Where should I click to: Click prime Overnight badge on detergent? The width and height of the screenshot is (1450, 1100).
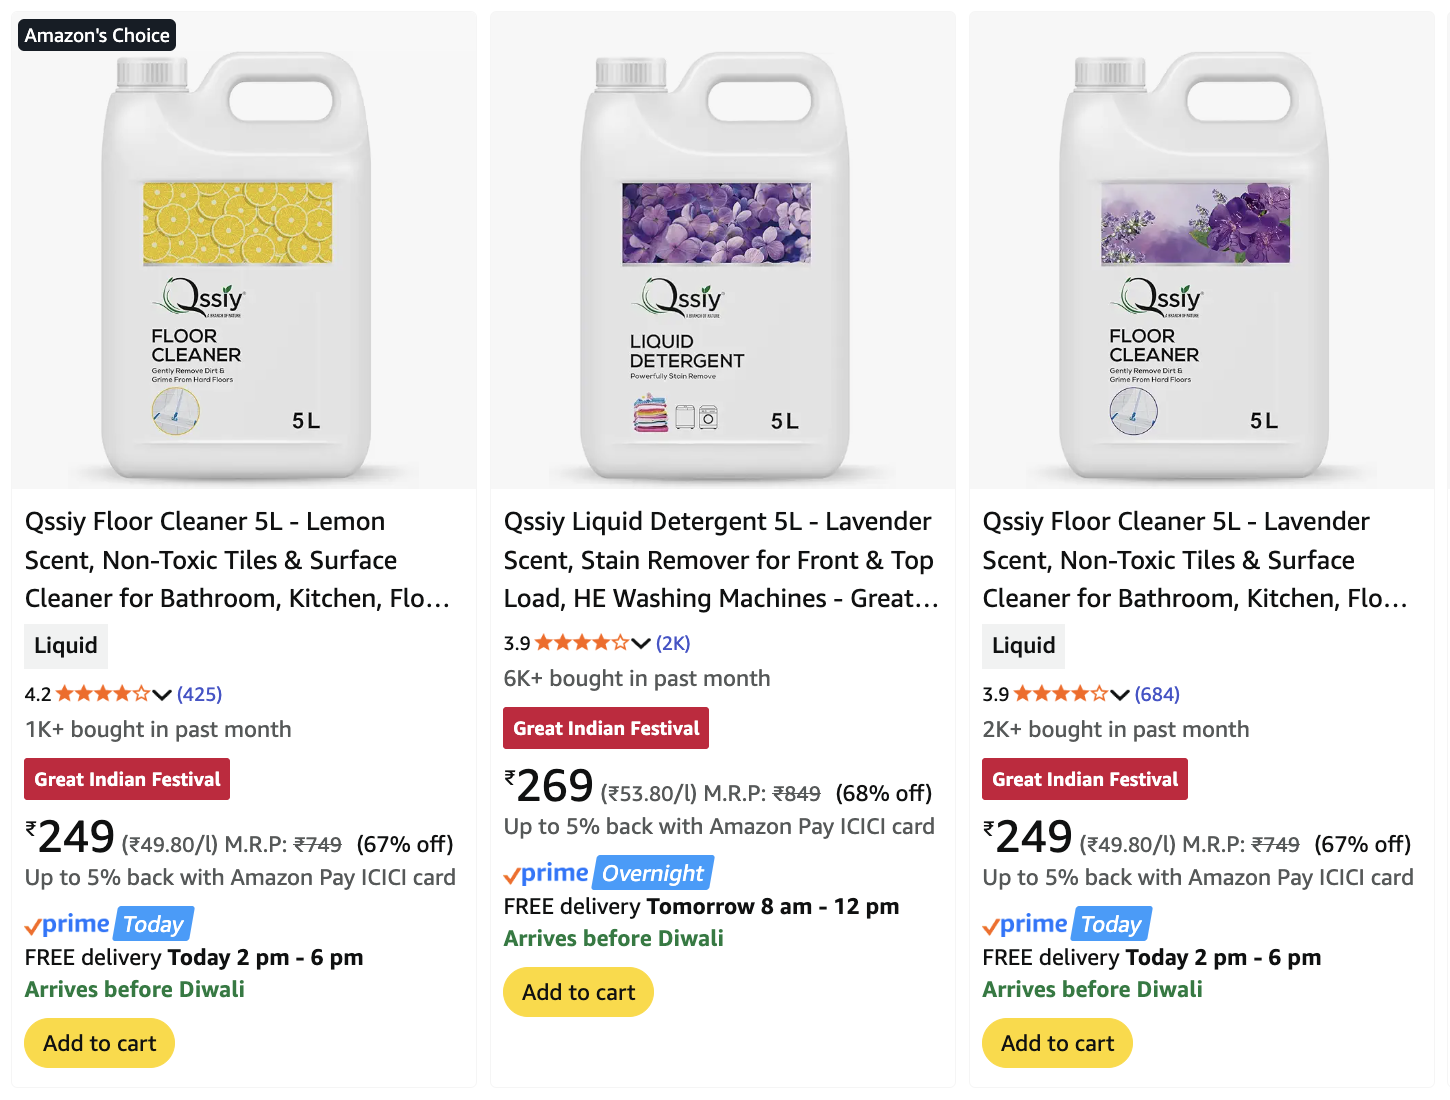click(608, 873)
